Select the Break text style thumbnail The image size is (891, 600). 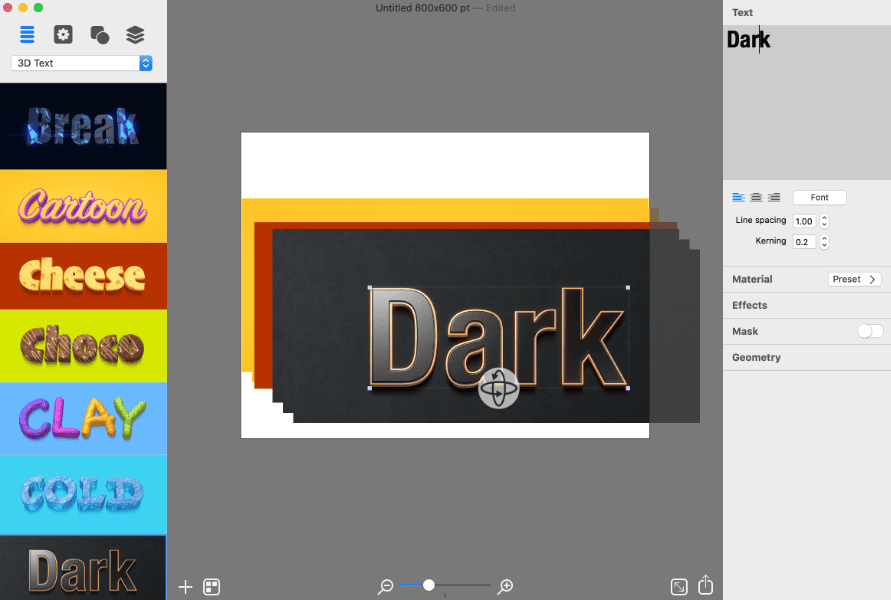[x=84, y=126]
